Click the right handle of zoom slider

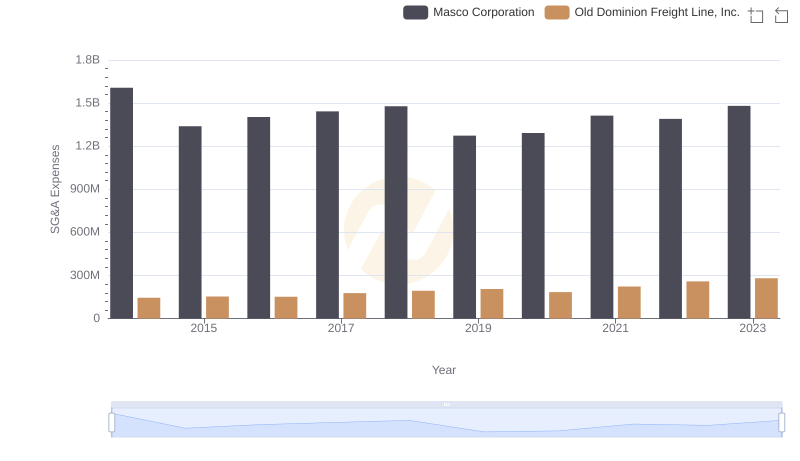click(x=781, y=422)
